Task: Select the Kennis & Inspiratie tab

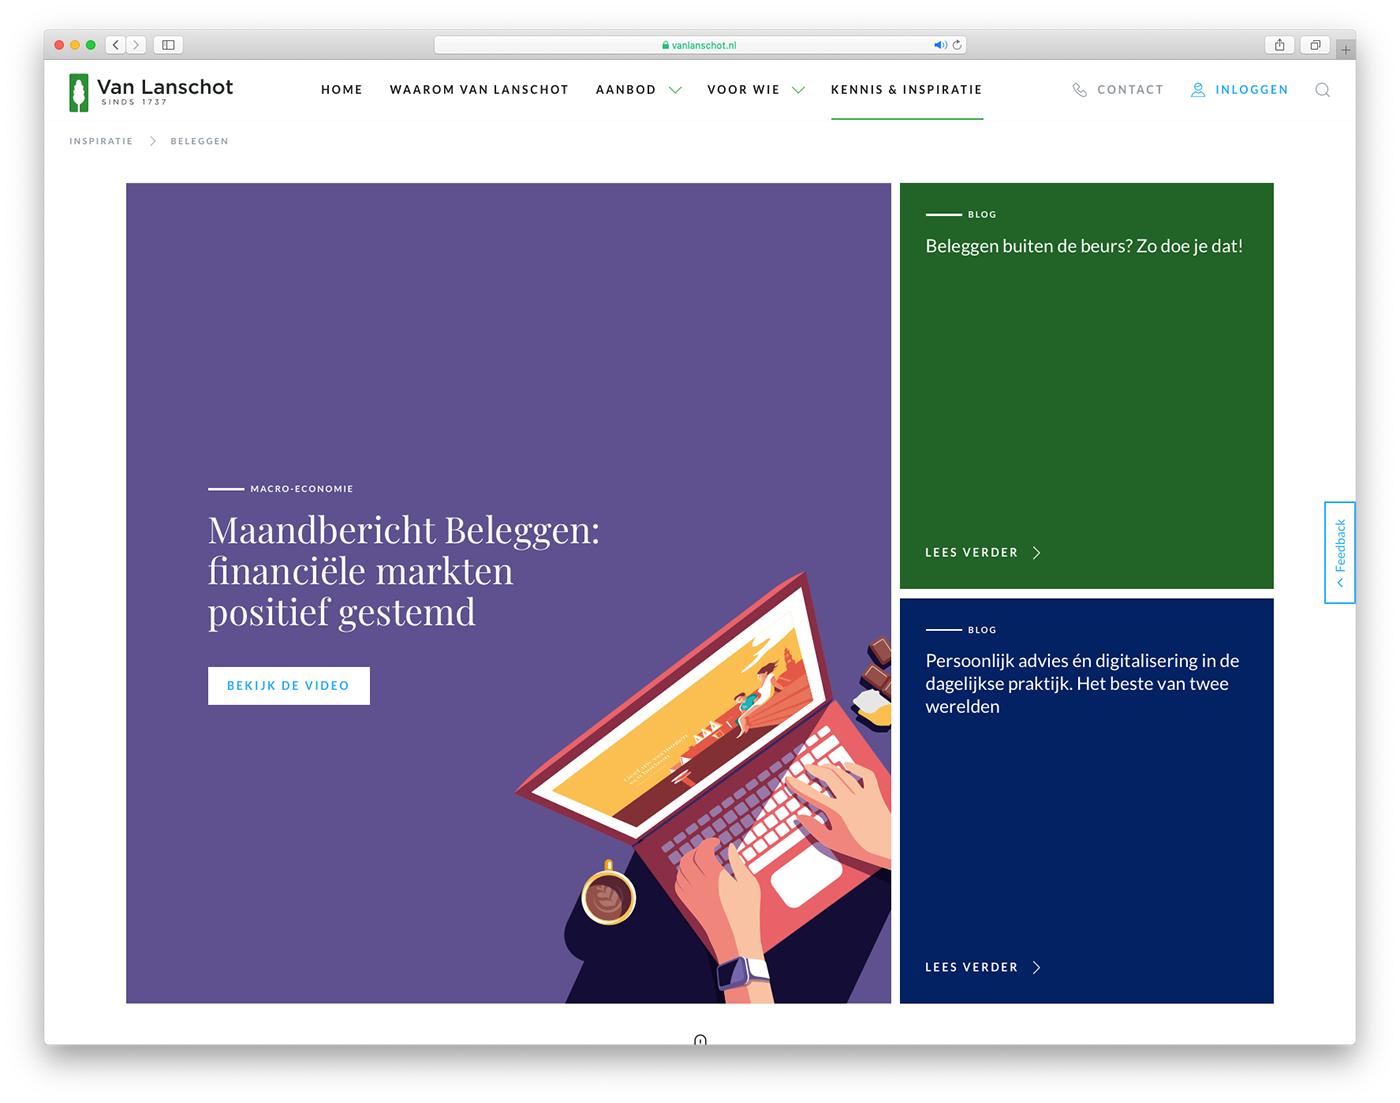Action: click(906, 90)
